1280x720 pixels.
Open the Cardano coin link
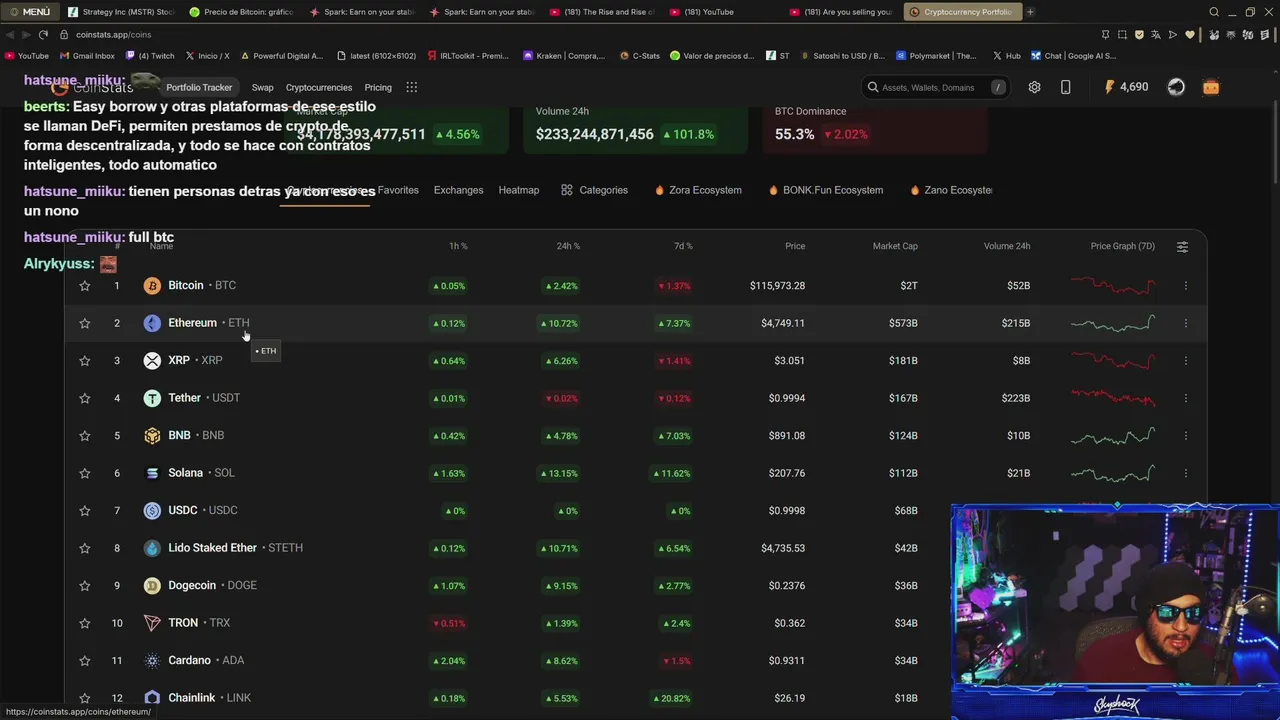click(x=205, y=661)
